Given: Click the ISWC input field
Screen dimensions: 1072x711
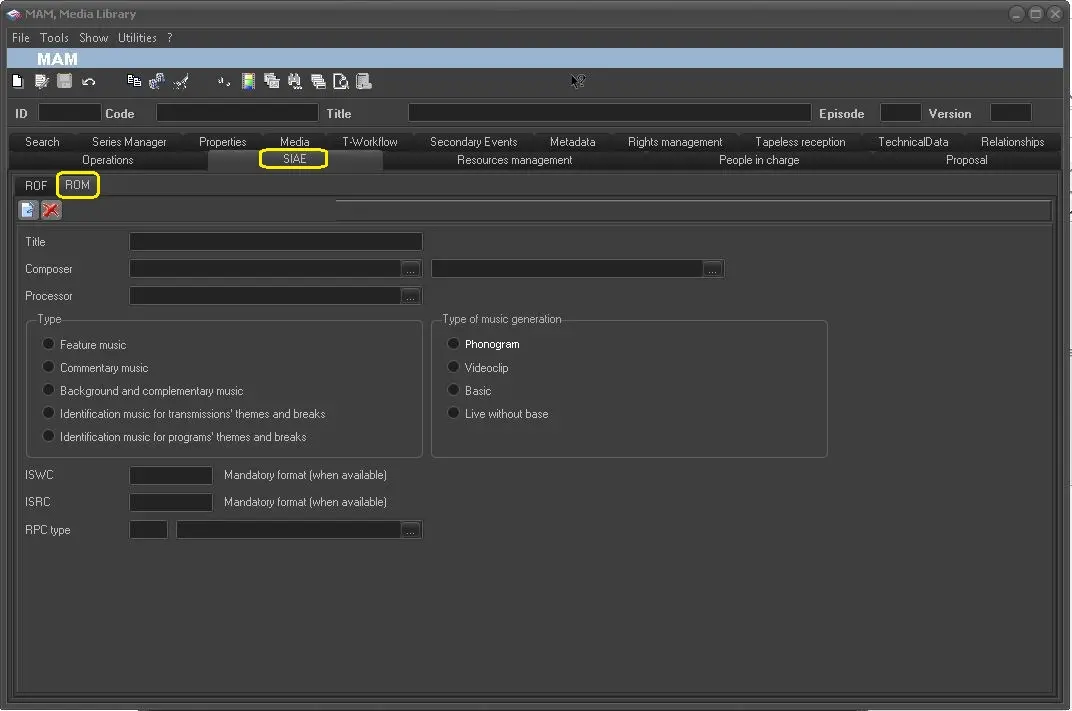Looking at the screenshot, I should 171,476.
